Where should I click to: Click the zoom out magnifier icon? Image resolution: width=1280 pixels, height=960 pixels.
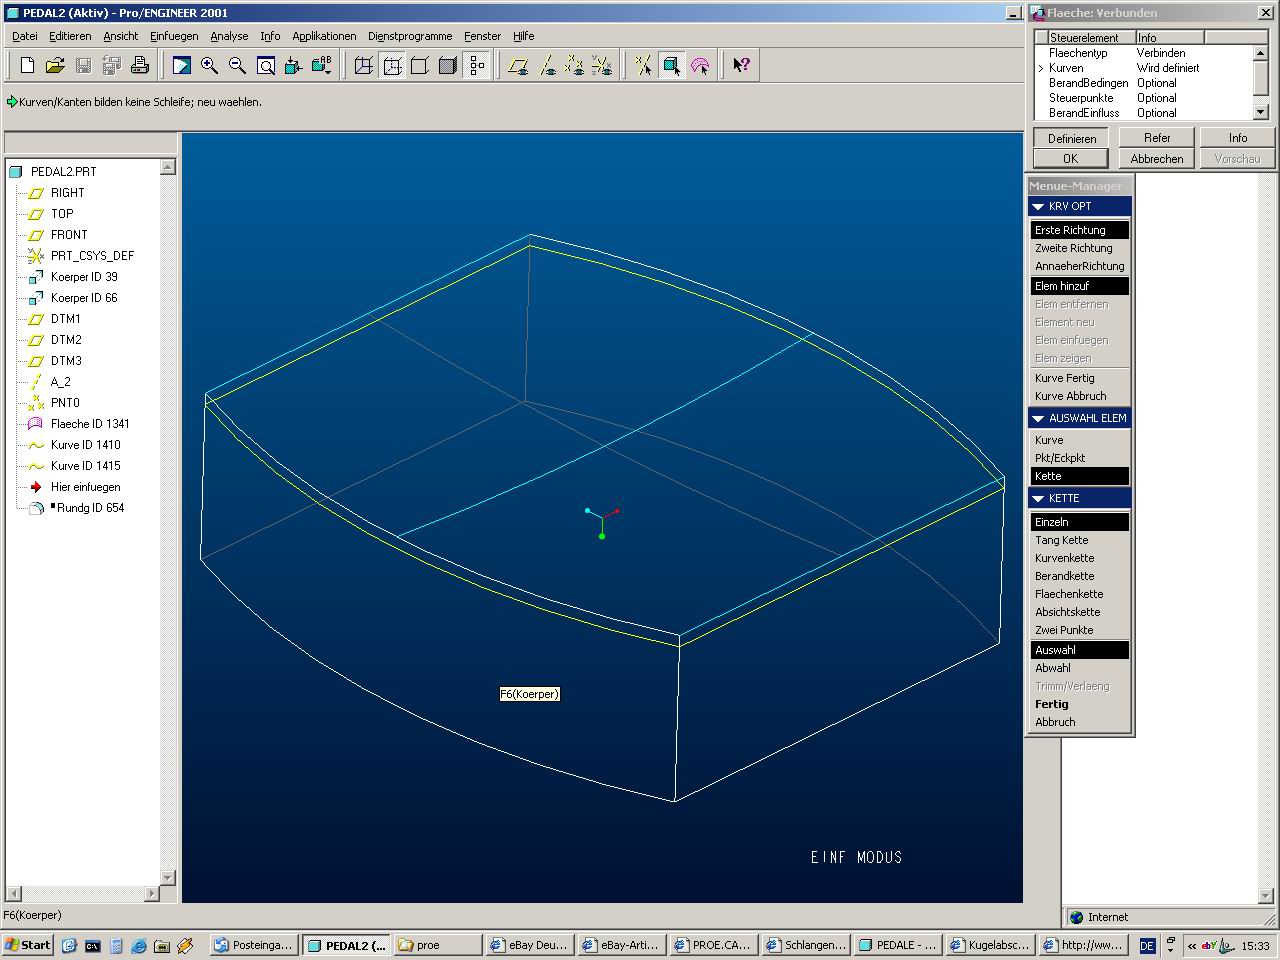coord(237,65)
